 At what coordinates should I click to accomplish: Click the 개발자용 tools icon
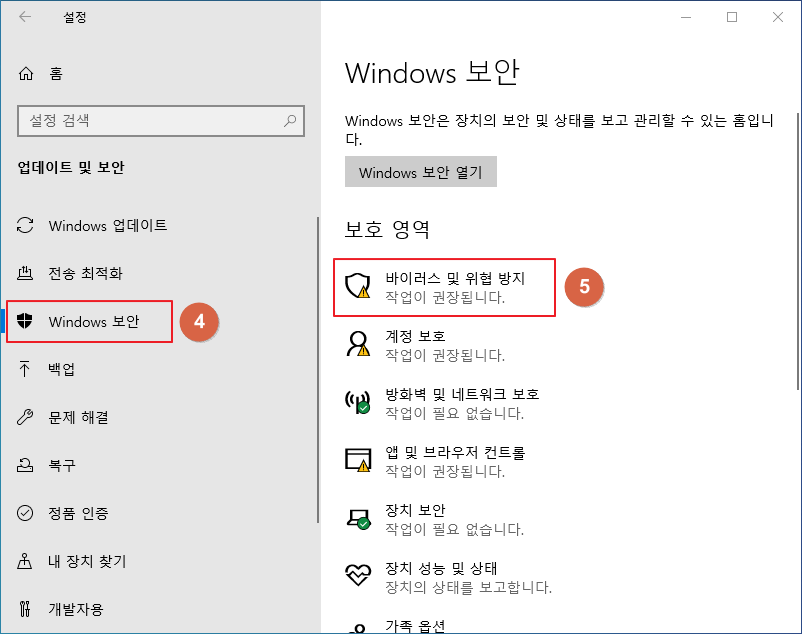(25, 608)
